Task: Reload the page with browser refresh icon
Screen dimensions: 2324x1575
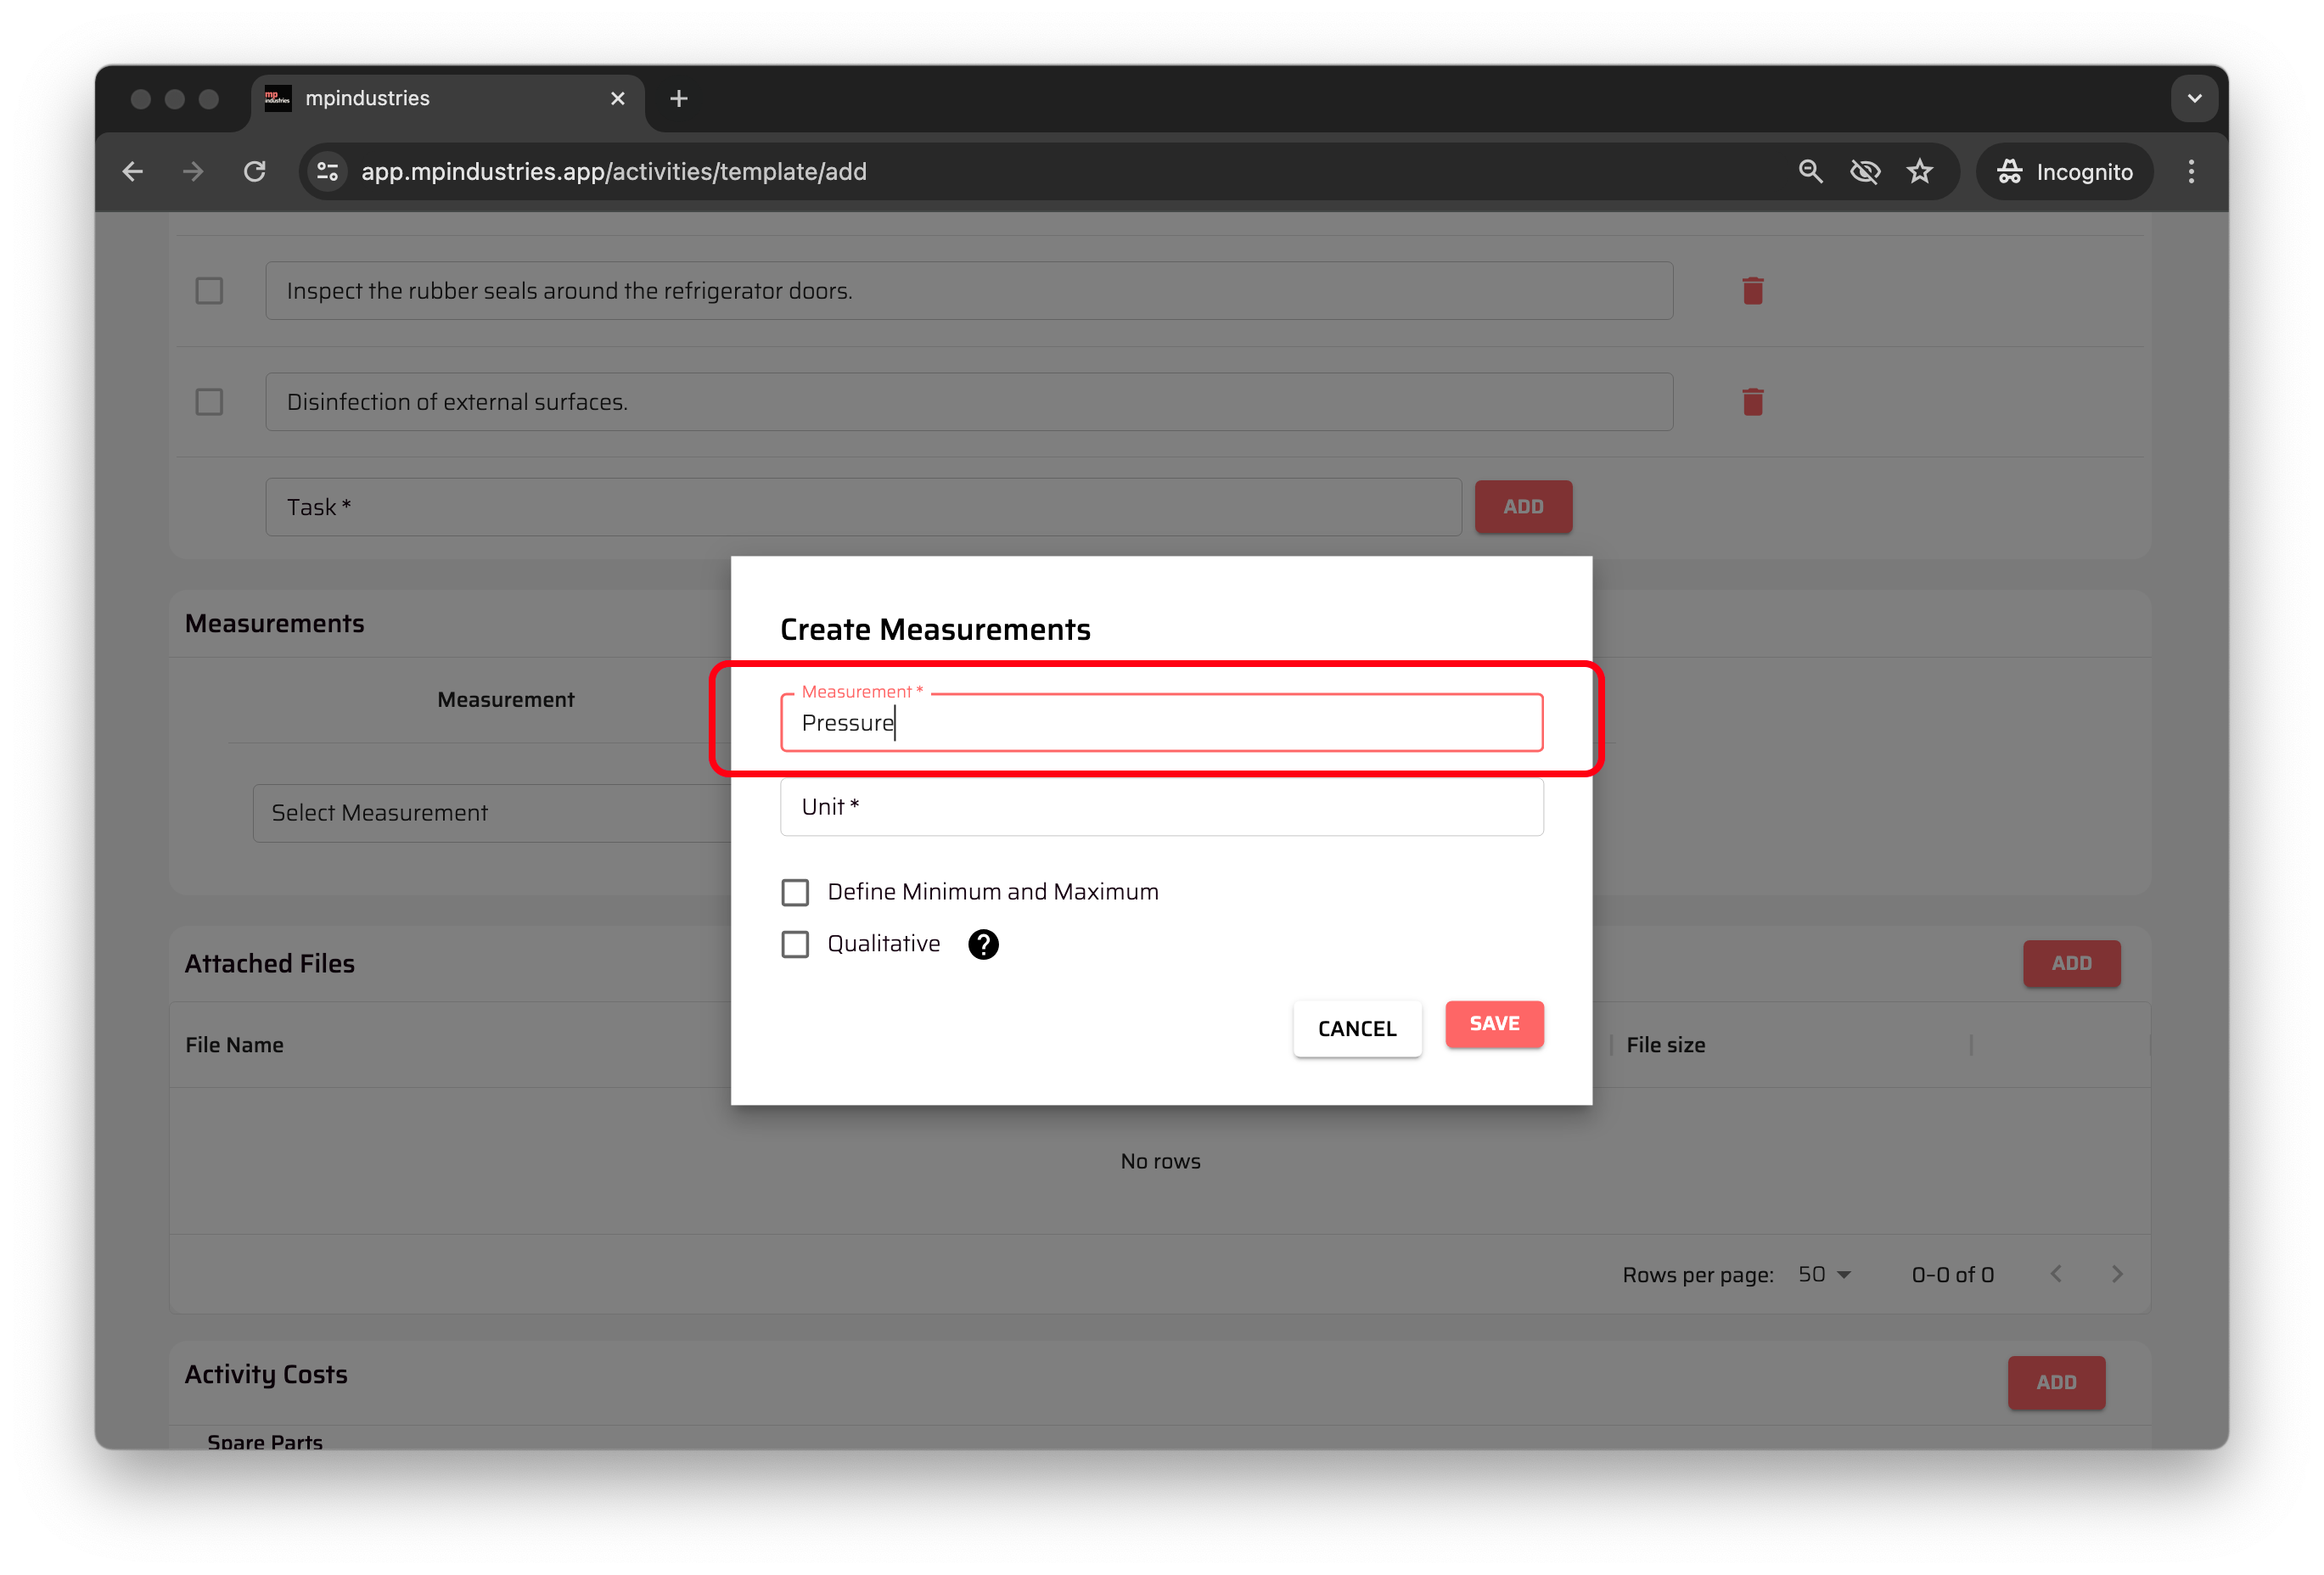Action: pyautogui.click(x=255, y=172)
